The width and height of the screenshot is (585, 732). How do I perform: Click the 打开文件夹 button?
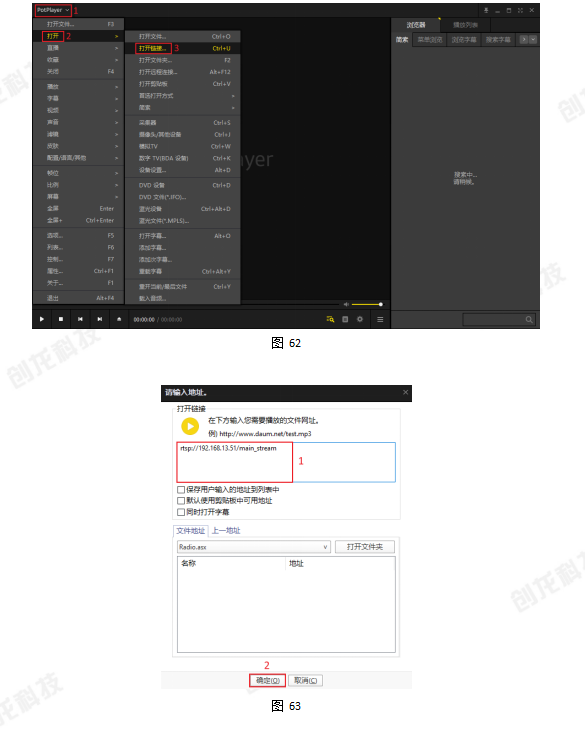pos(365,547)
